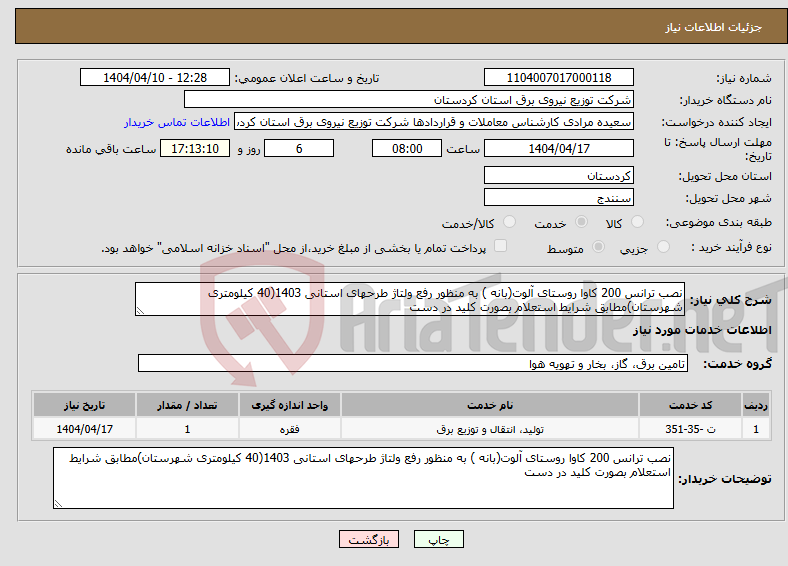Click the deadline date field 1404/04/17

(559, 148)
